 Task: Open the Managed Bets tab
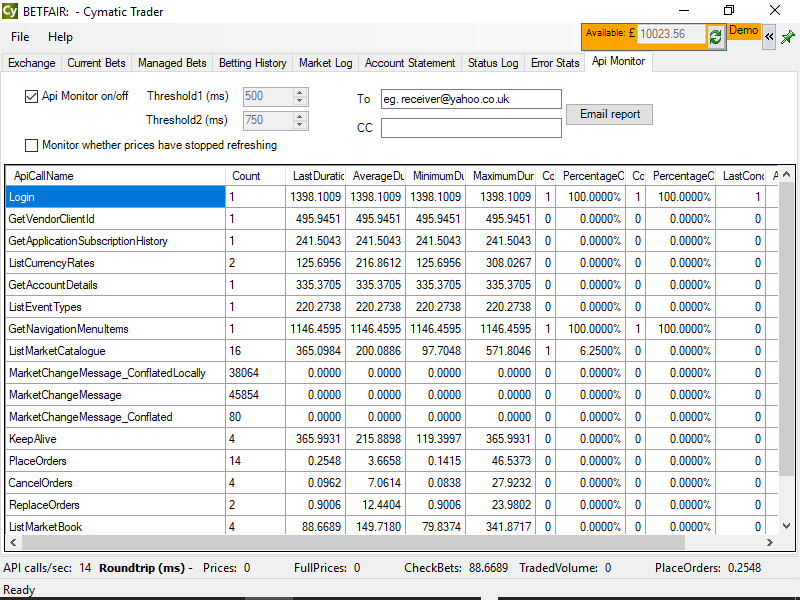[172, 63]
